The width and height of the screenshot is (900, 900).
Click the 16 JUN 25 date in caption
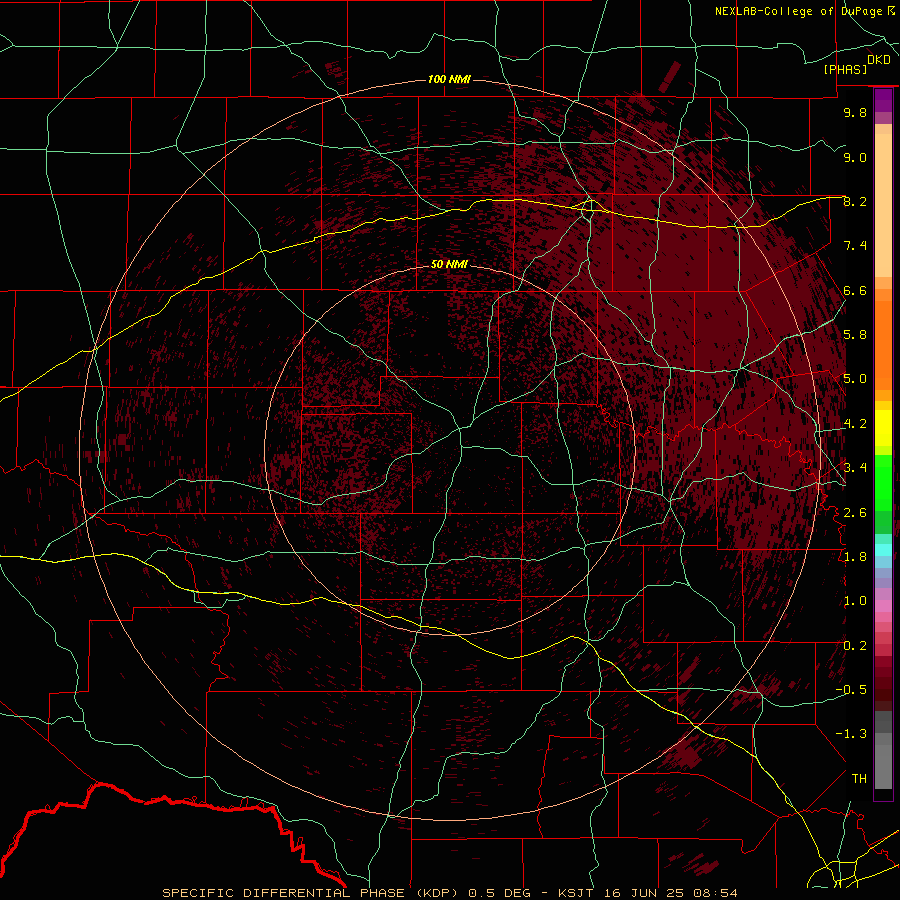click(x=645, y=893)
